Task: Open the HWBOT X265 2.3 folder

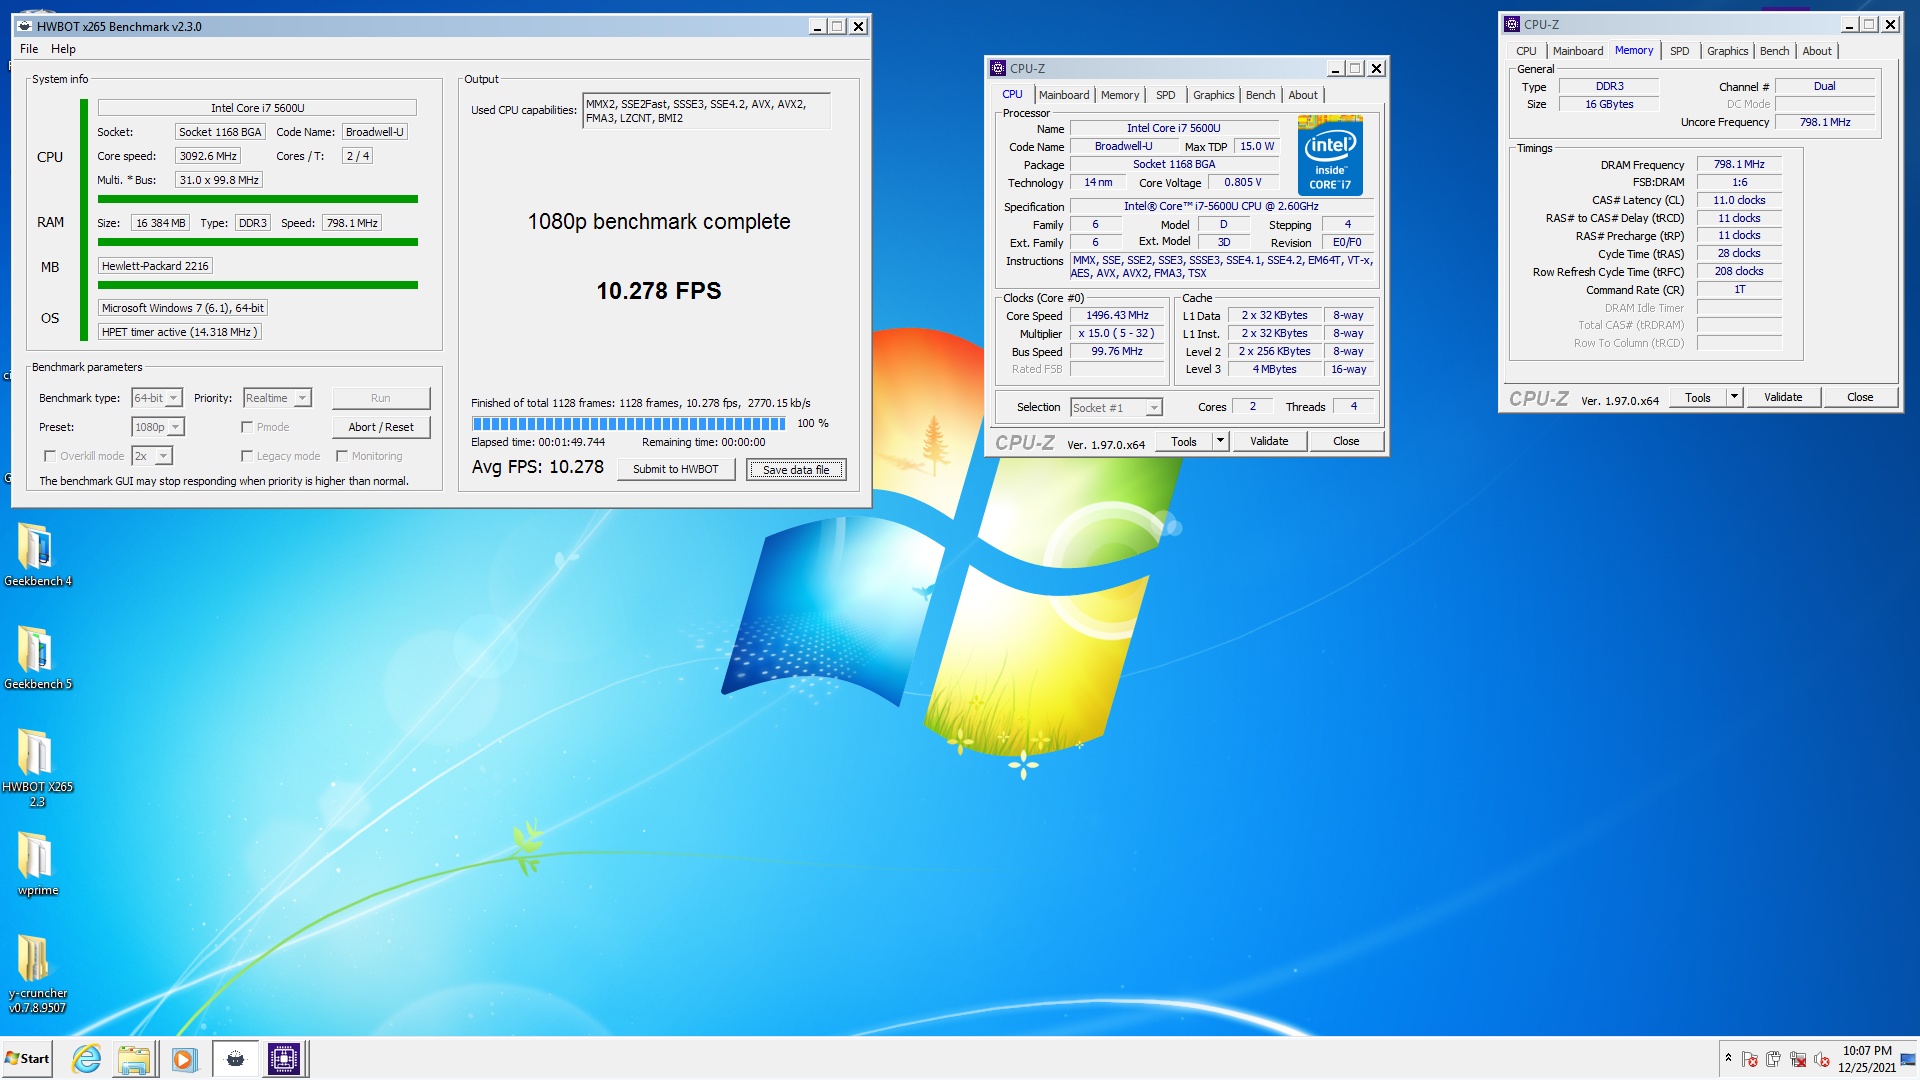Action: click(36, 766)
